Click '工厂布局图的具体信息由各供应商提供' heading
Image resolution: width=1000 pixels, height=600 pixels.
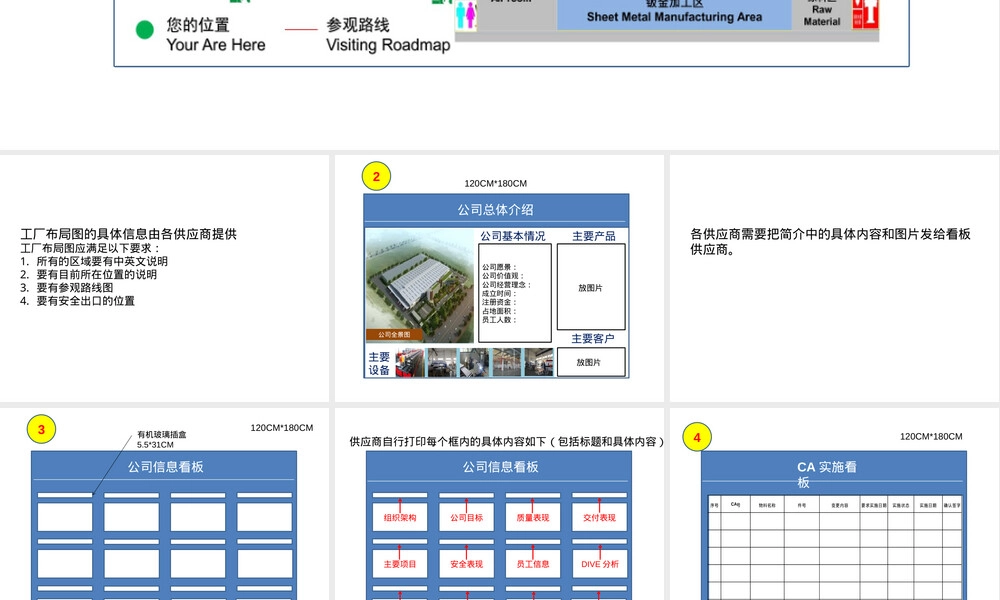(x=128, y=234)
